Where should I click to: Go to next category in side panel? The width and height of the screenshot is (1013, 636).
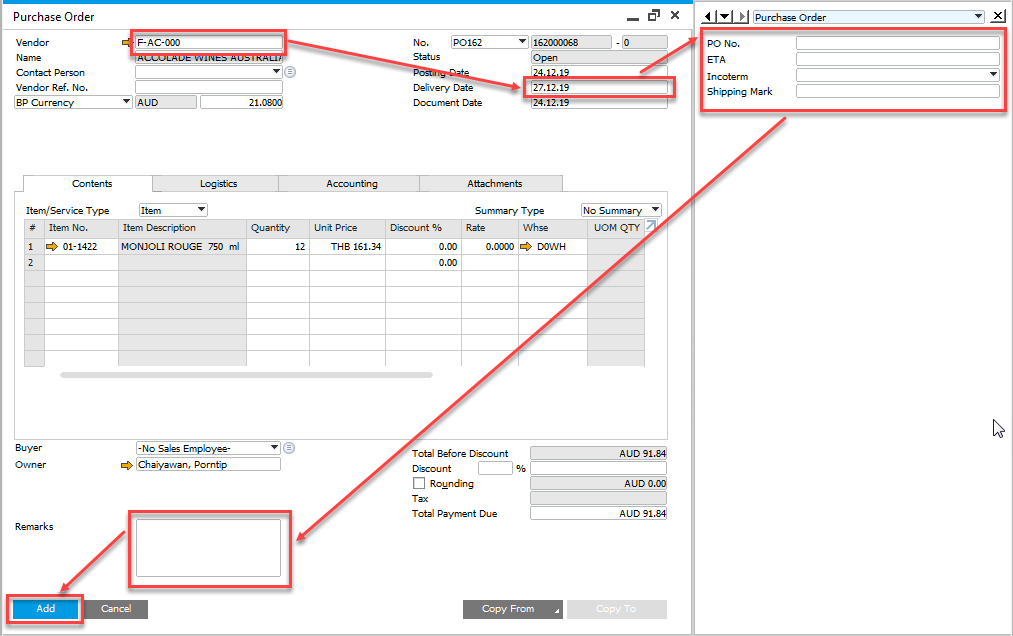coord(742,17)
